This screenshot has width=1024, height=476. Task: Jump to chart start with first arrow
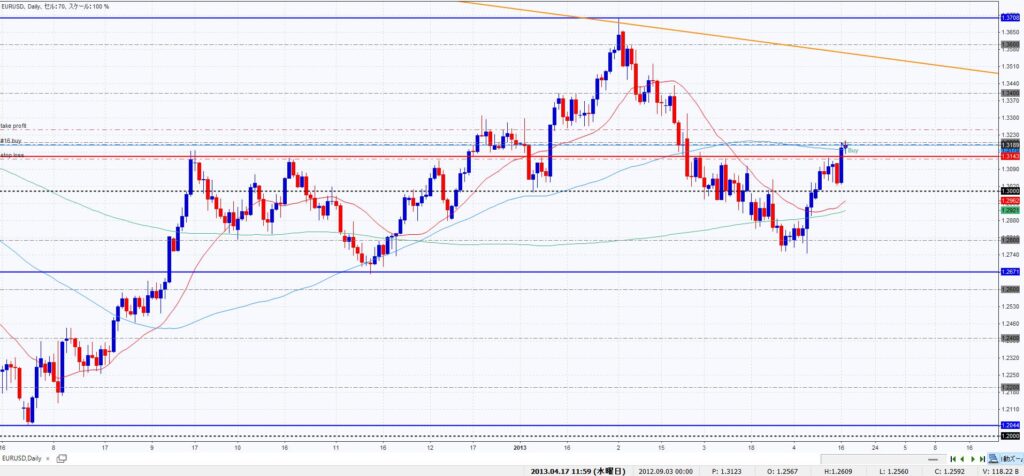point(954,458)
